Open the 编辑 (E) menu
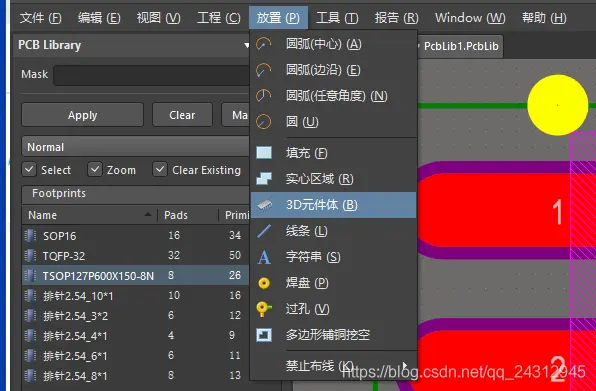Viewport: 596px width, 391px height. pos(99,18)
